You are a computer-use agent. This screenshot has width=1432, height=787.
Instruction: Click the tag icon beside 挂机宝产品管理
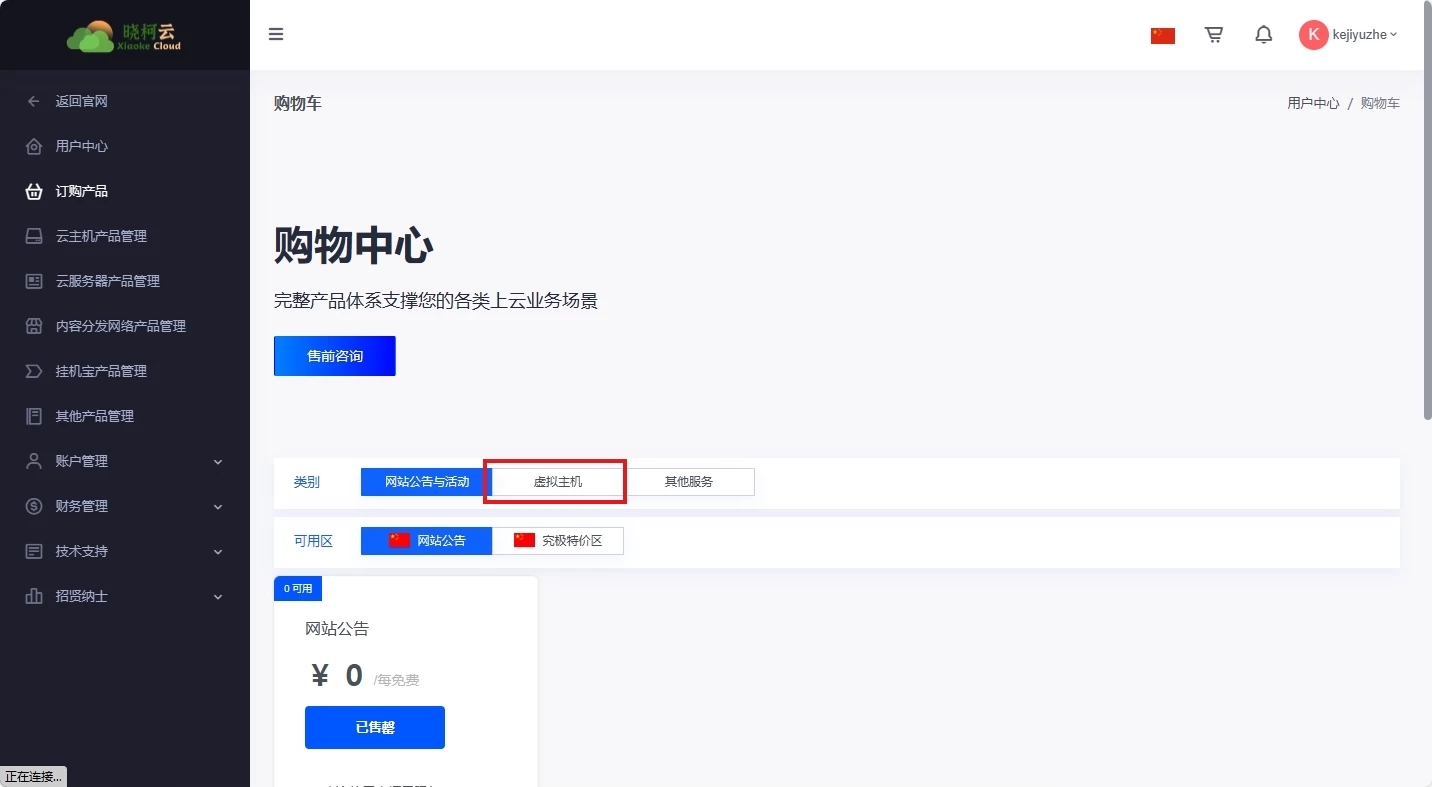[x=34, y=371]
